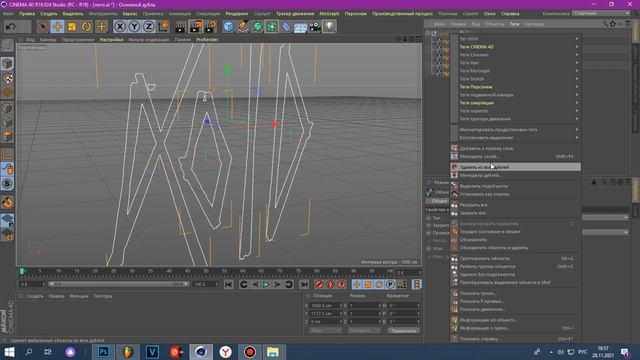Toggle Parameter 'P' keyframe button
This screenshot has height=360, width=640.
point(390,284)
